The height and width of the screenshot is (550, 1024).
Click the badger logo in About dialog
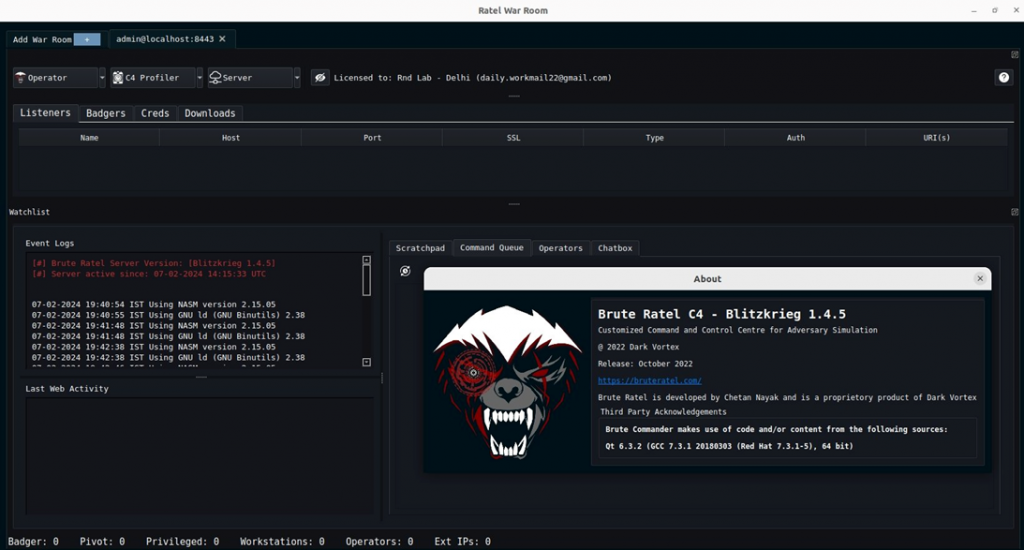click(x=508, y=381)
